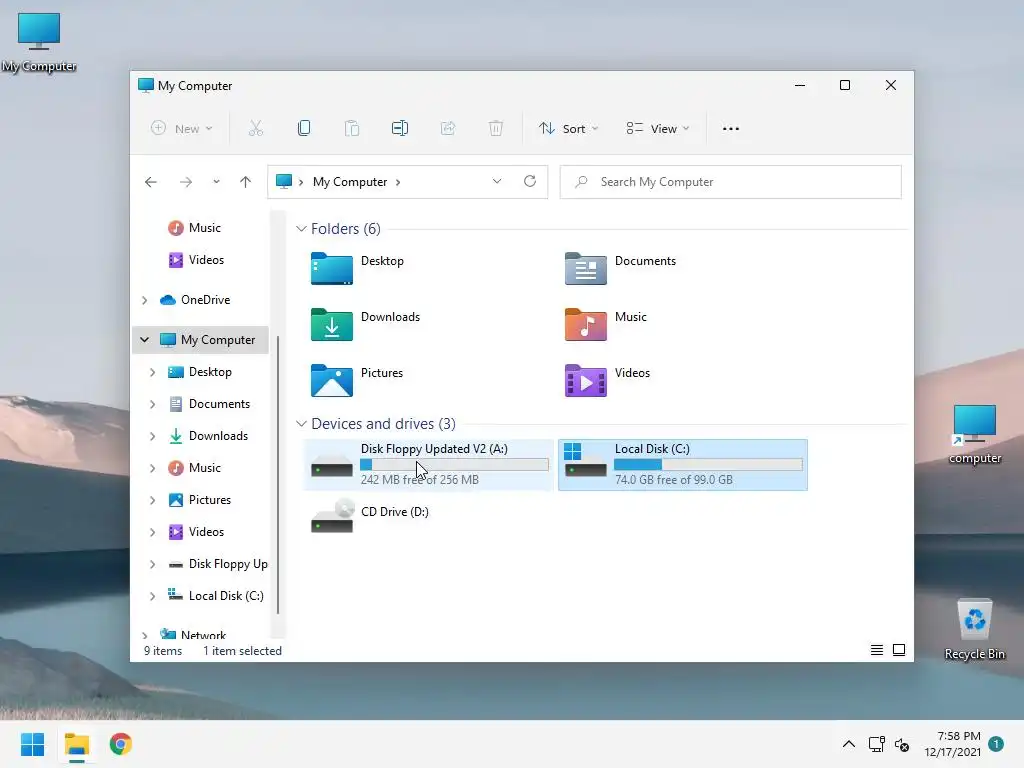This screenshot has width=1024, height=768.
Task: Collapse the Folders (6) group
Action: 301,229
